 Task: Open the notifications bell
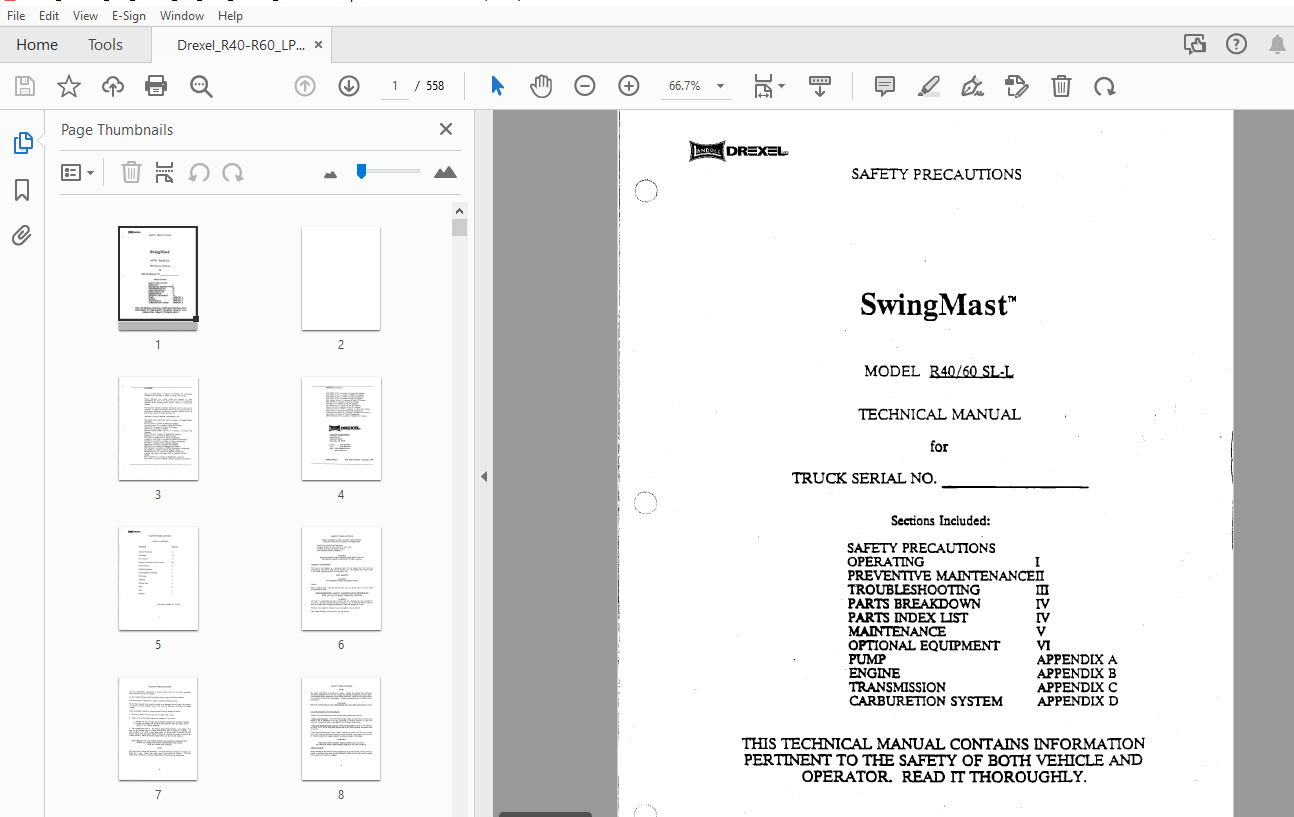[x=1277, y=44]
